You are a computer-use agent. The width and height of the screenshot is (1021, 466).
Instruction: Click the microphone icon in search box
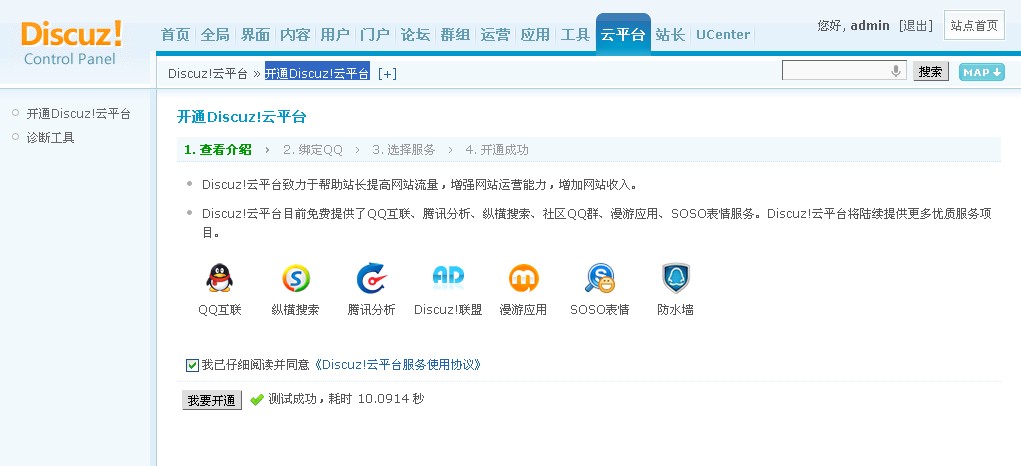coord(896,71)
